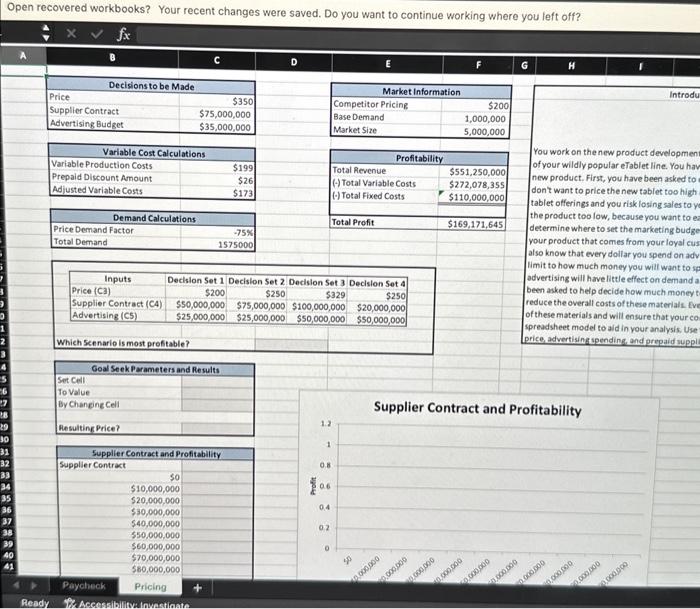Image resolution: width=700 pixels, height=609 pixels.
Task: Select the Price value $350 cell
Action: tap(217, 101)
